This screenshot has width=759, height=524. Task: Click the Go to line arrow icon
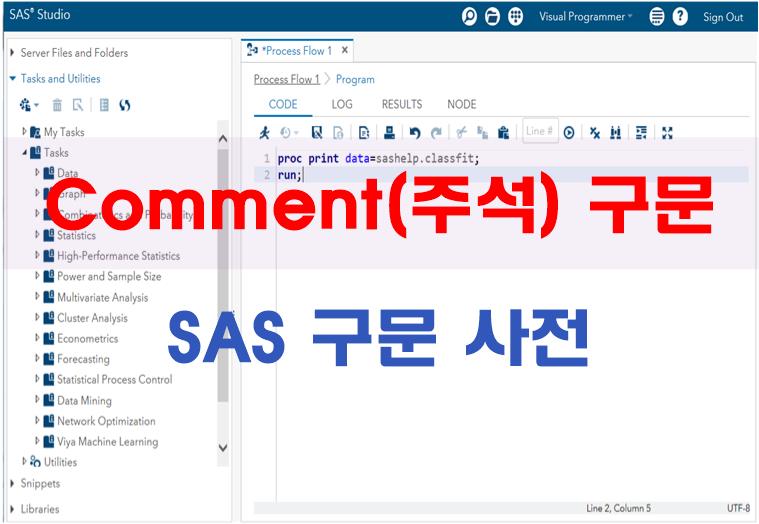click(569, 133)
